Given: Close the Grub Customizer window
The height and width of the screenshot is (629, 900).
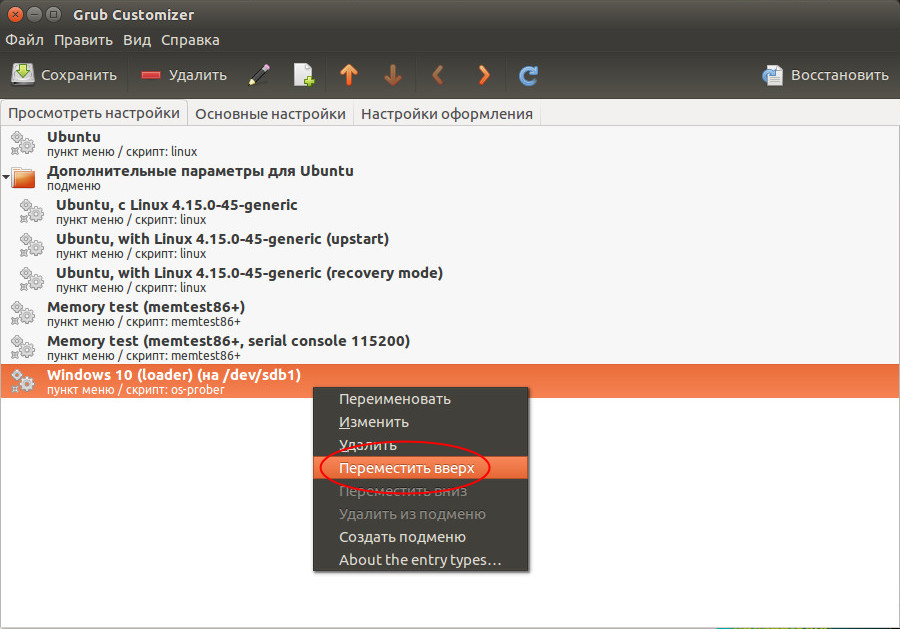Looking at the screenshot, I should [x=15, y=14].
